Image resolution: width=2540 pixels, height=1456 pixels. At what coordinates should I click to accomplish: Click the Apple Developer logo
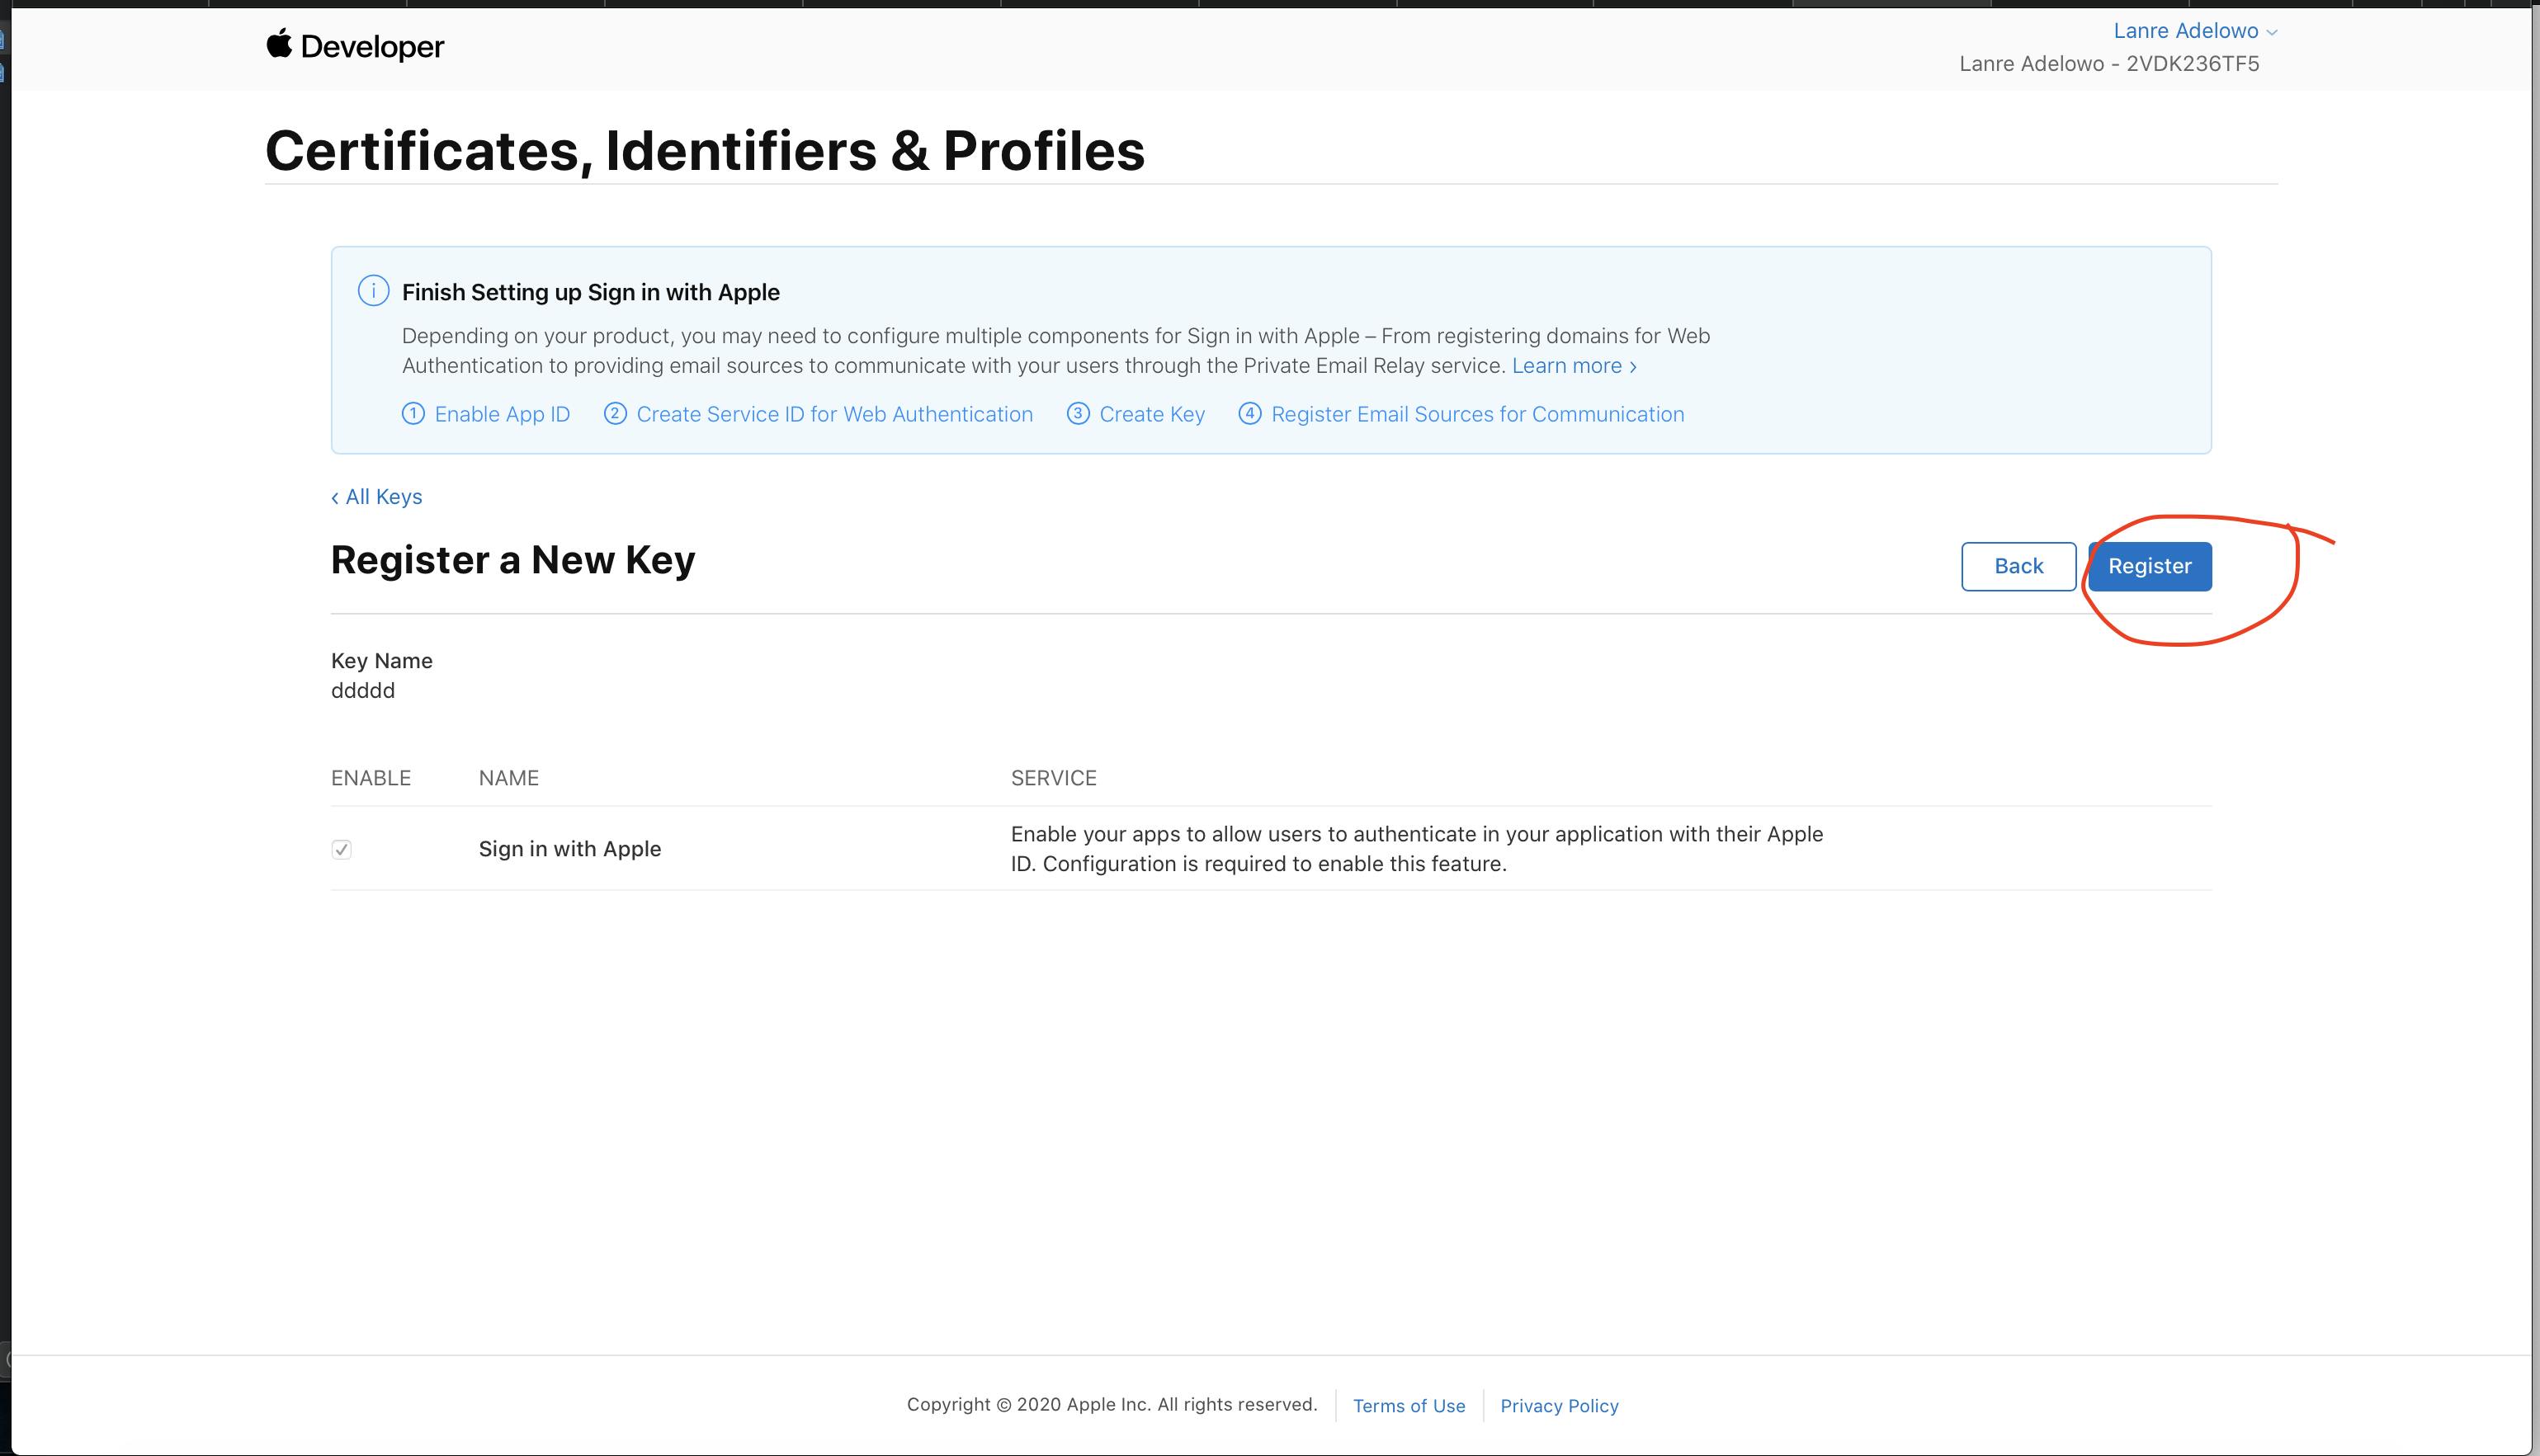point(355,46)
